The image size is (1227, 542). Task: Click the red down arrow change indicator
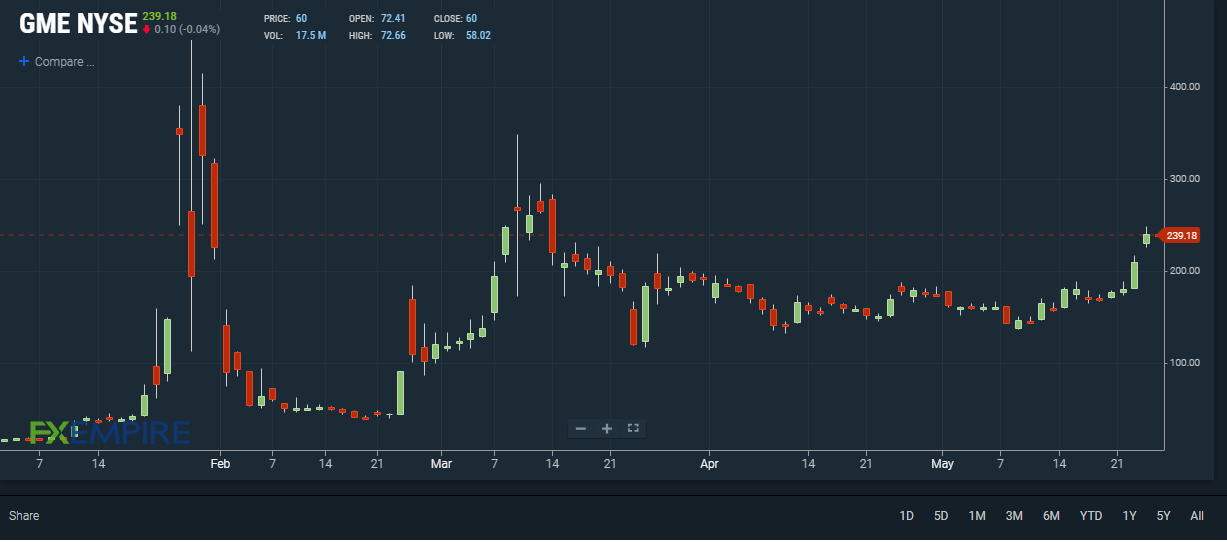tap(147, 30)
